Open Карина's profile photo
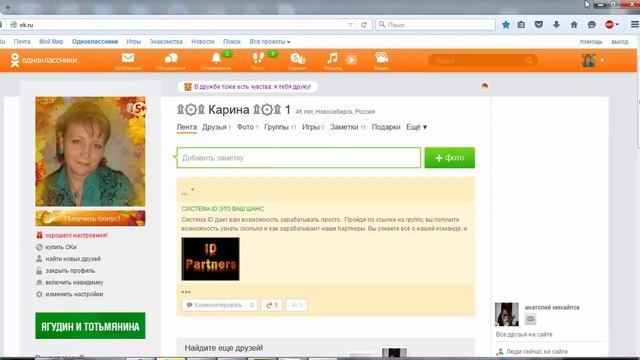This screenshot has height=360, width=640. (90, 151)
